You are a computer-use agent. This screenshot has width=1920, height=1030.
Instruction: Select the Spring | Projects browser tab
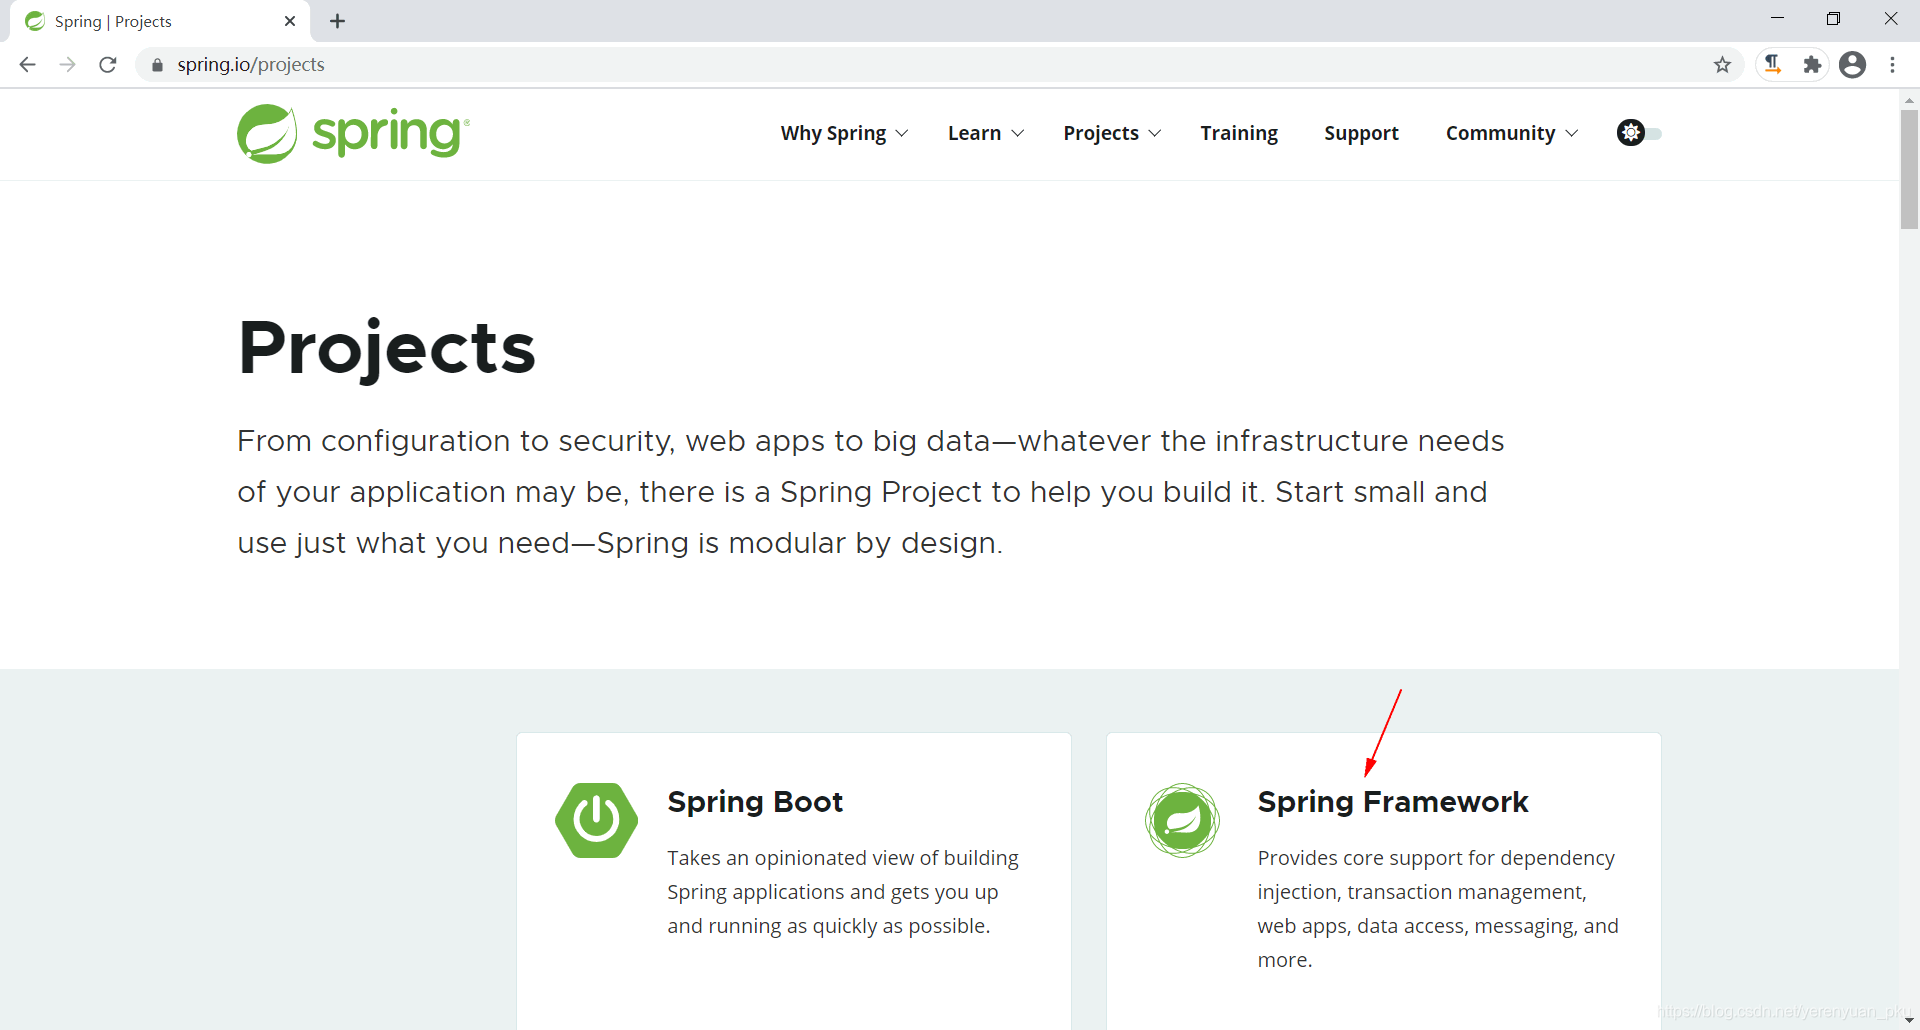(x=160, y=21)
